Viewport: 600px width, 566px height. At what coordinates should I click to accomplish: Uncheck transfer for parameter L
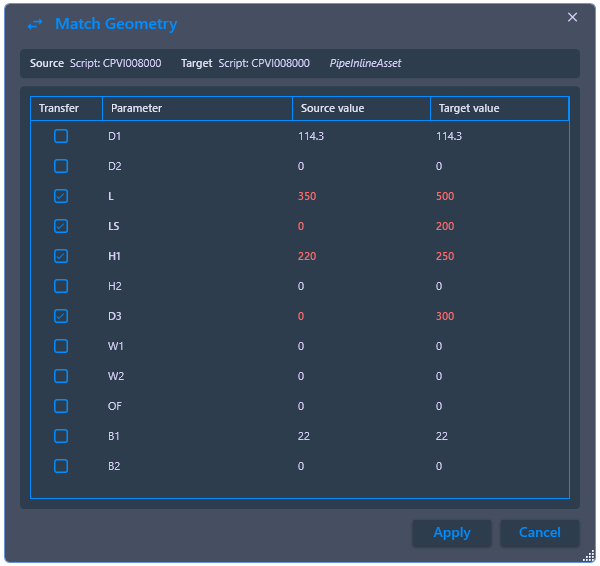point(61,196)
